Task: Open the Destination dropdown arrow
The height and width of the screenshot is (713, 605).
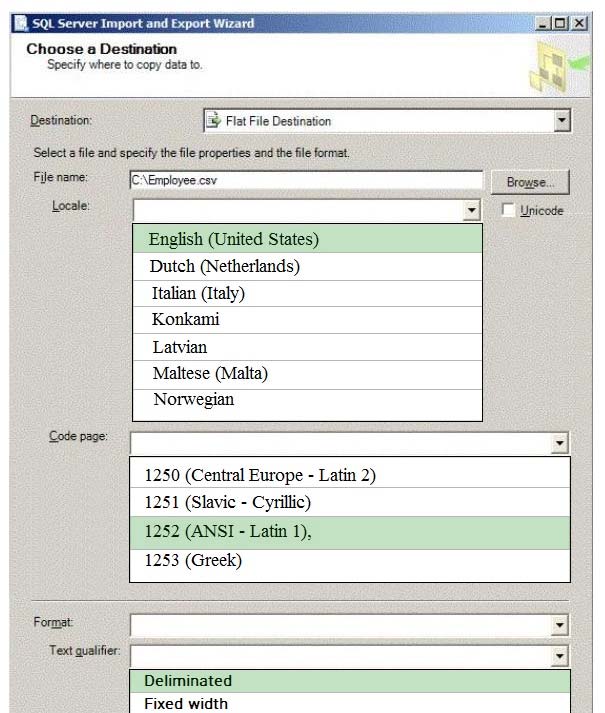Action: tap(562, 121)
